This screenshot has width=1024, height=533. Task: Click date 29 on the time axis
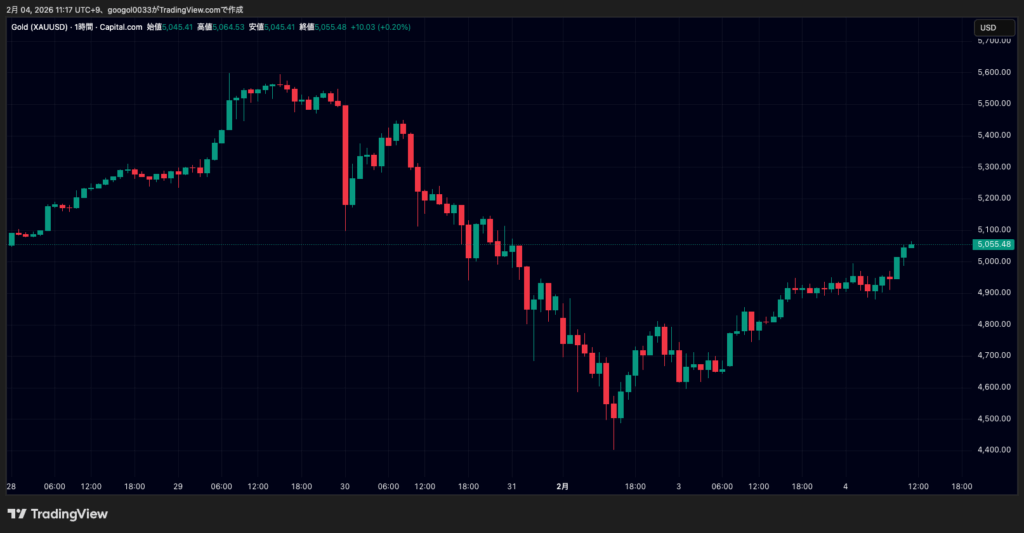tap(177, 486)
